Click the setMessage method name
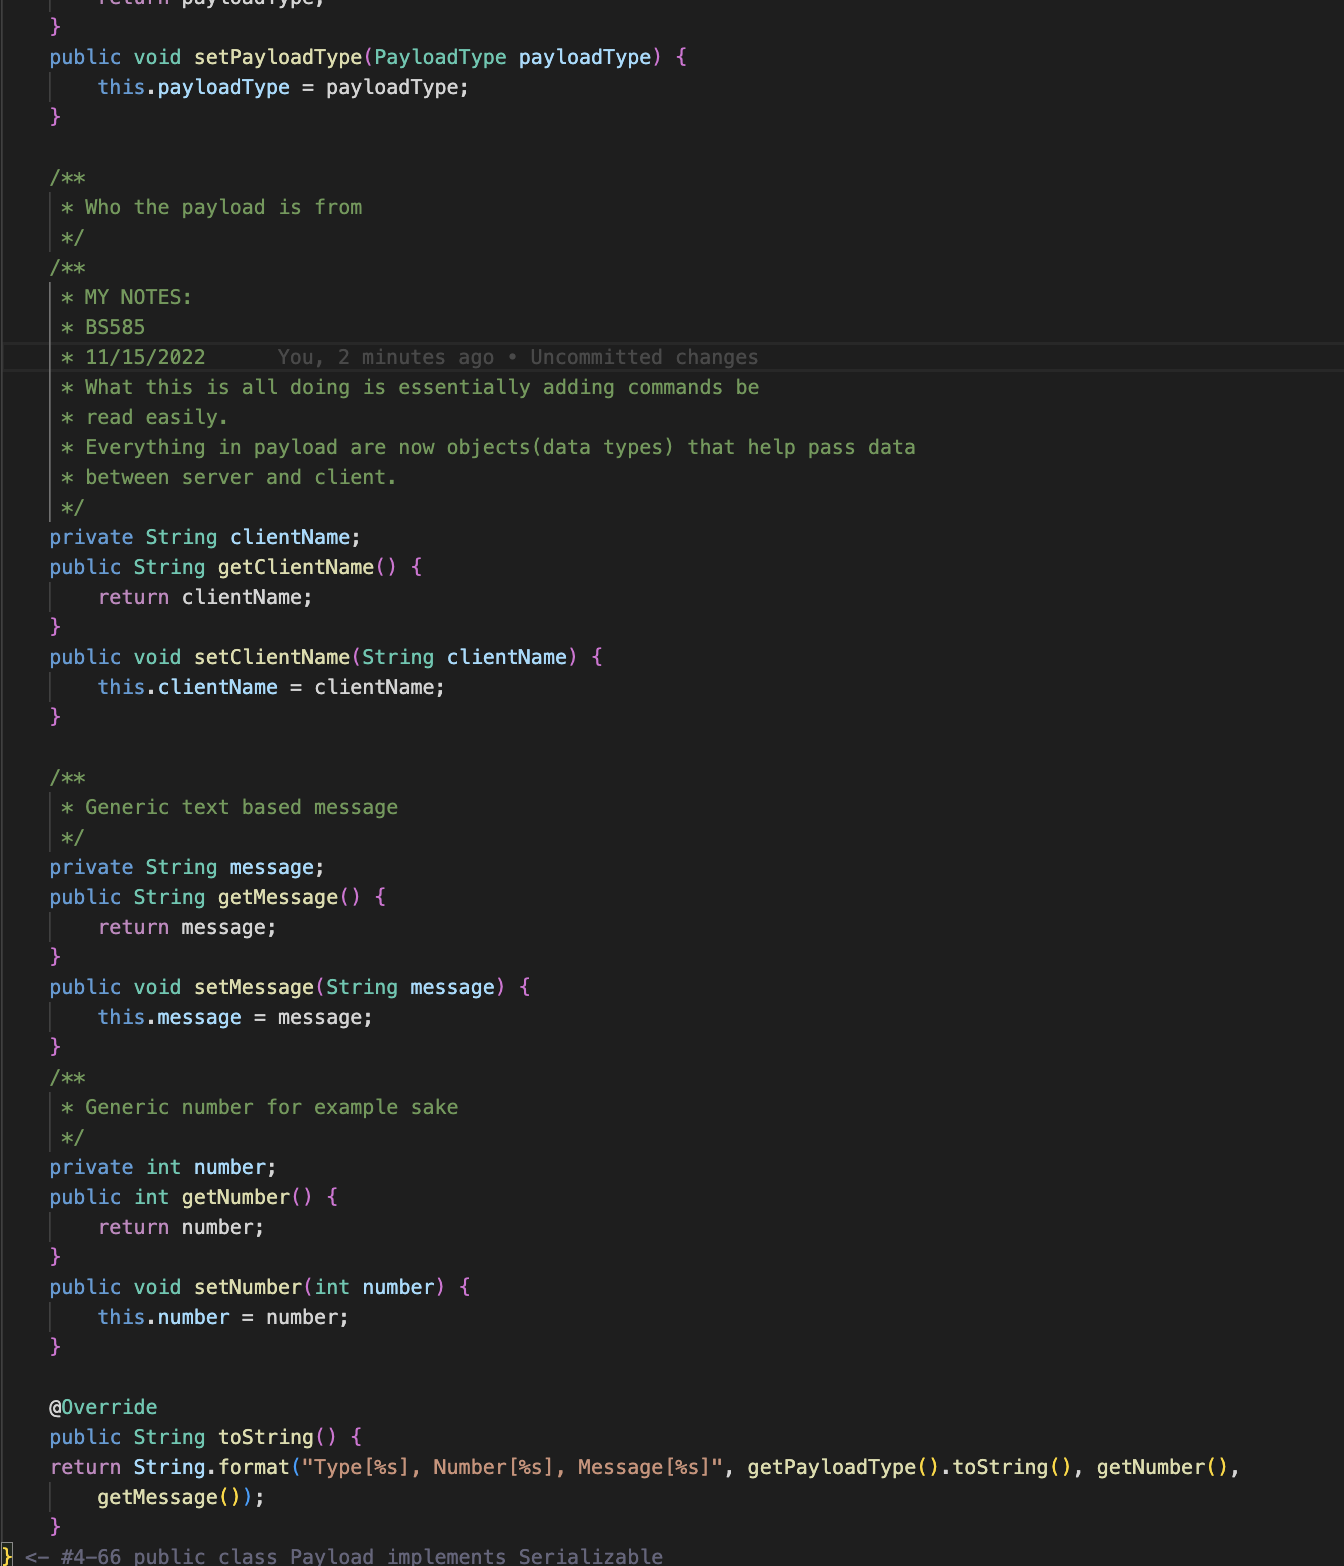The height and width of the screenshot is (1566, 1344). pos(254,987)
